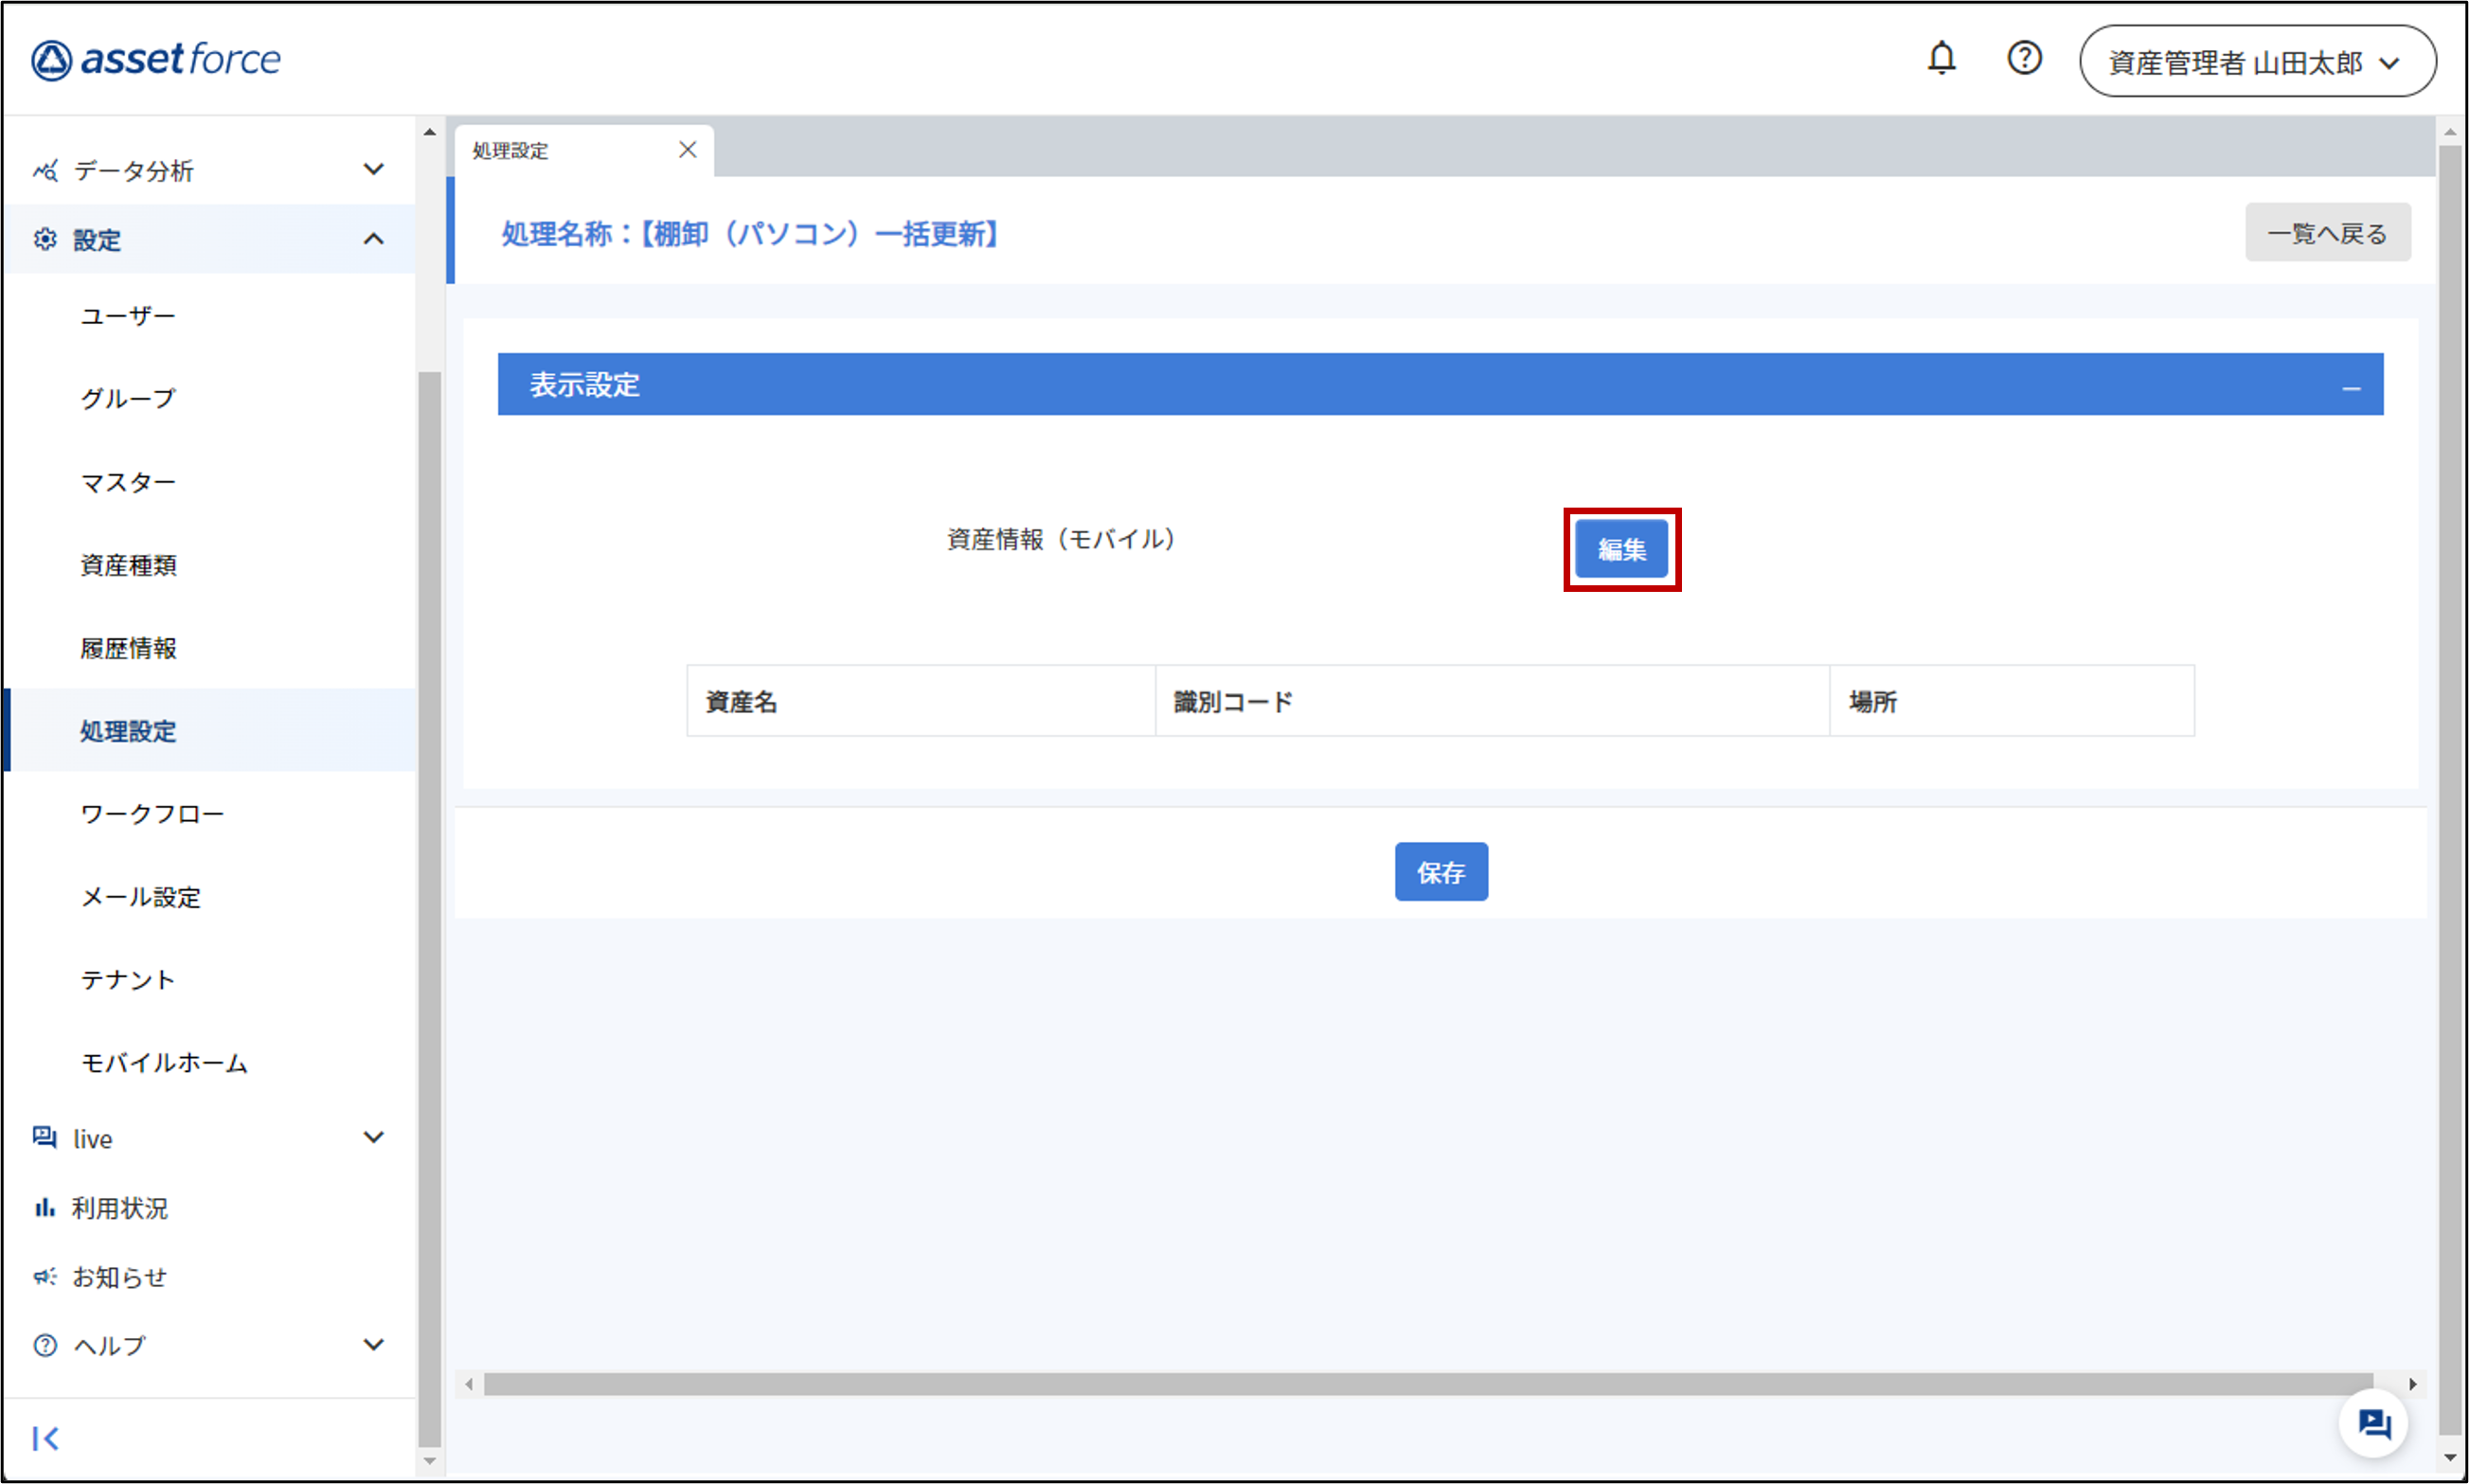Collapse the sidebar with the arrow icon

pyautogui.click(x=46, y=1438)
